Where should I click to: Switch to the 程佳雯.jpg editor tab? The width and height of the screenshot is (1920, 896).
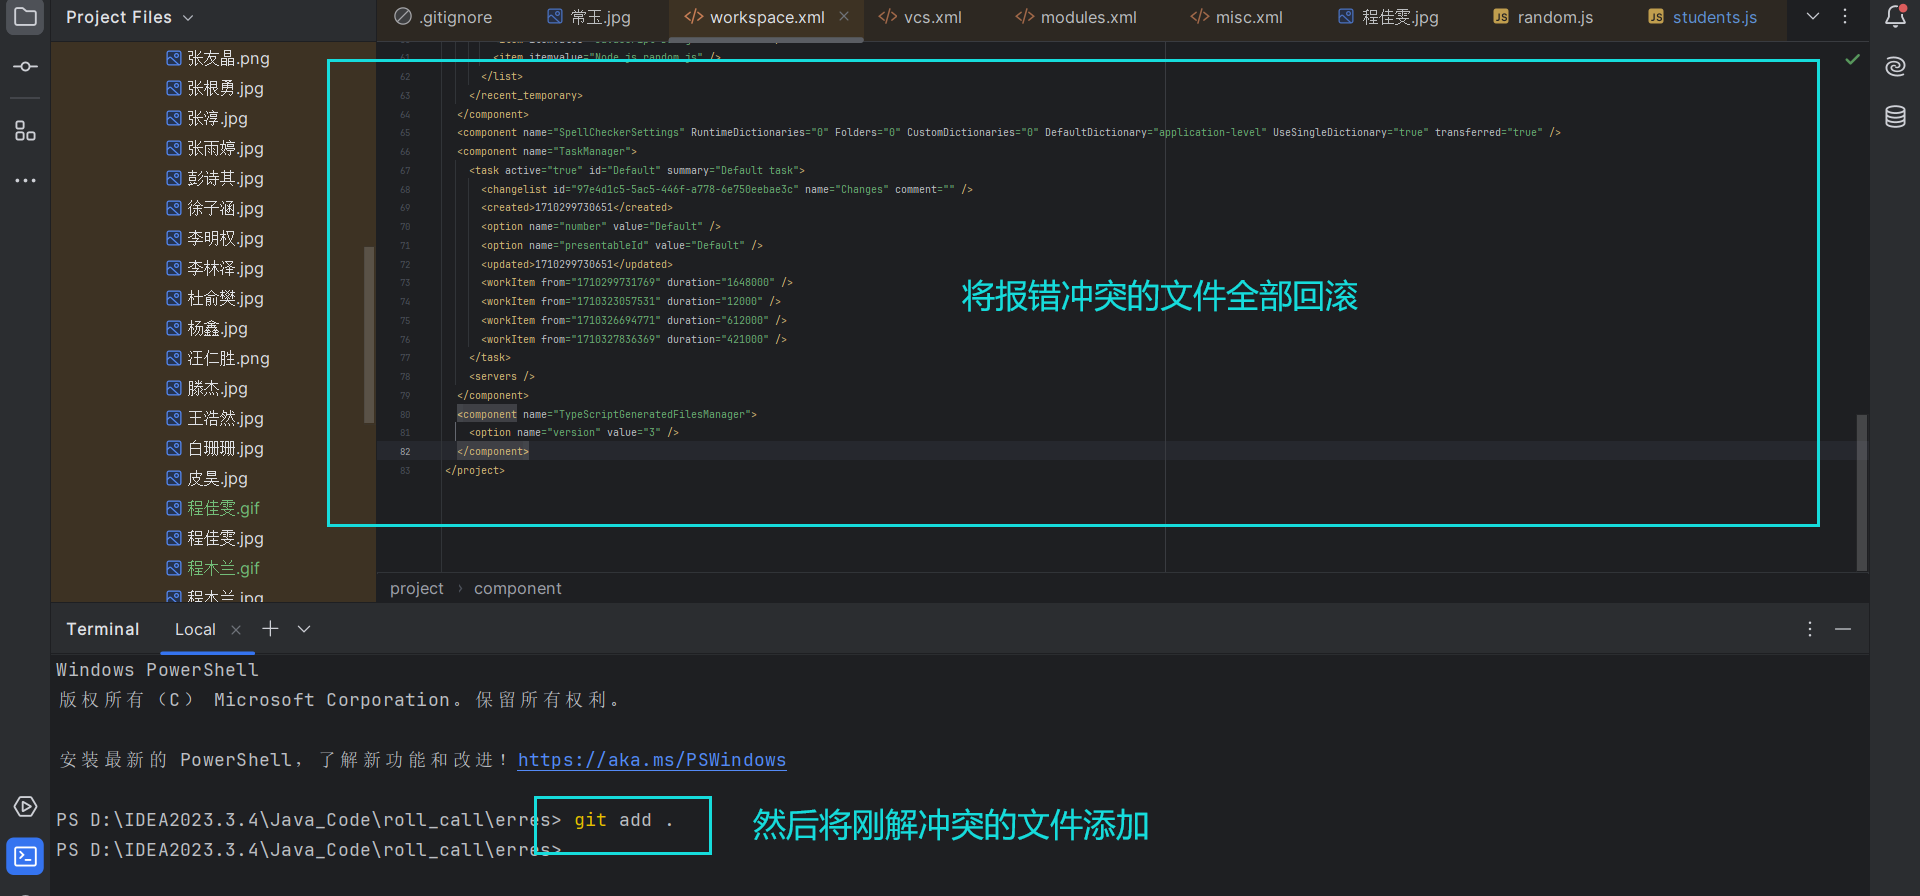coord(1388,17)
